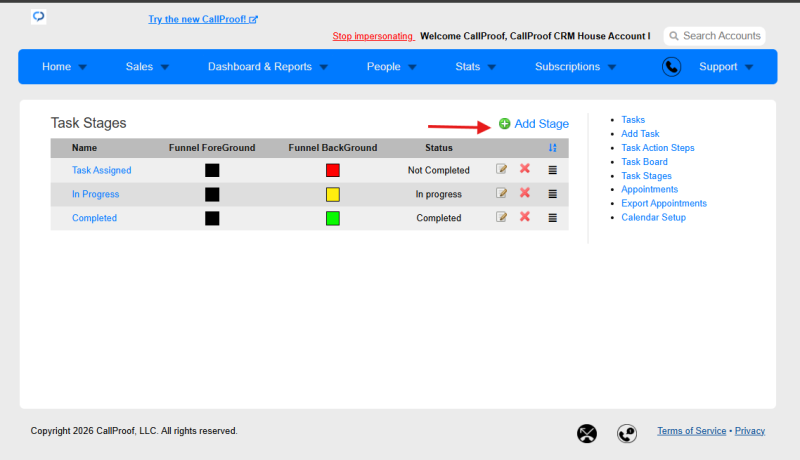Click the phone dialer icon in navbar

tap(671, 67)
